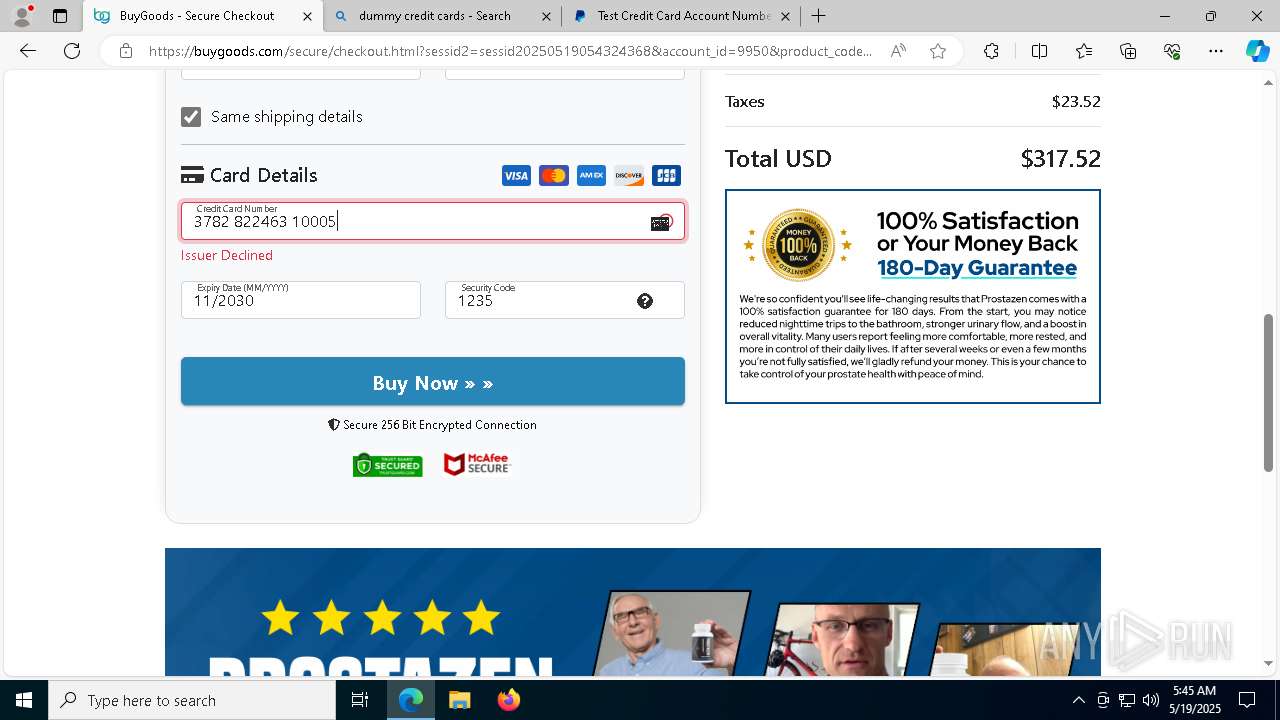View site information lock icon

pyautogui.click(x=126, y=51)
